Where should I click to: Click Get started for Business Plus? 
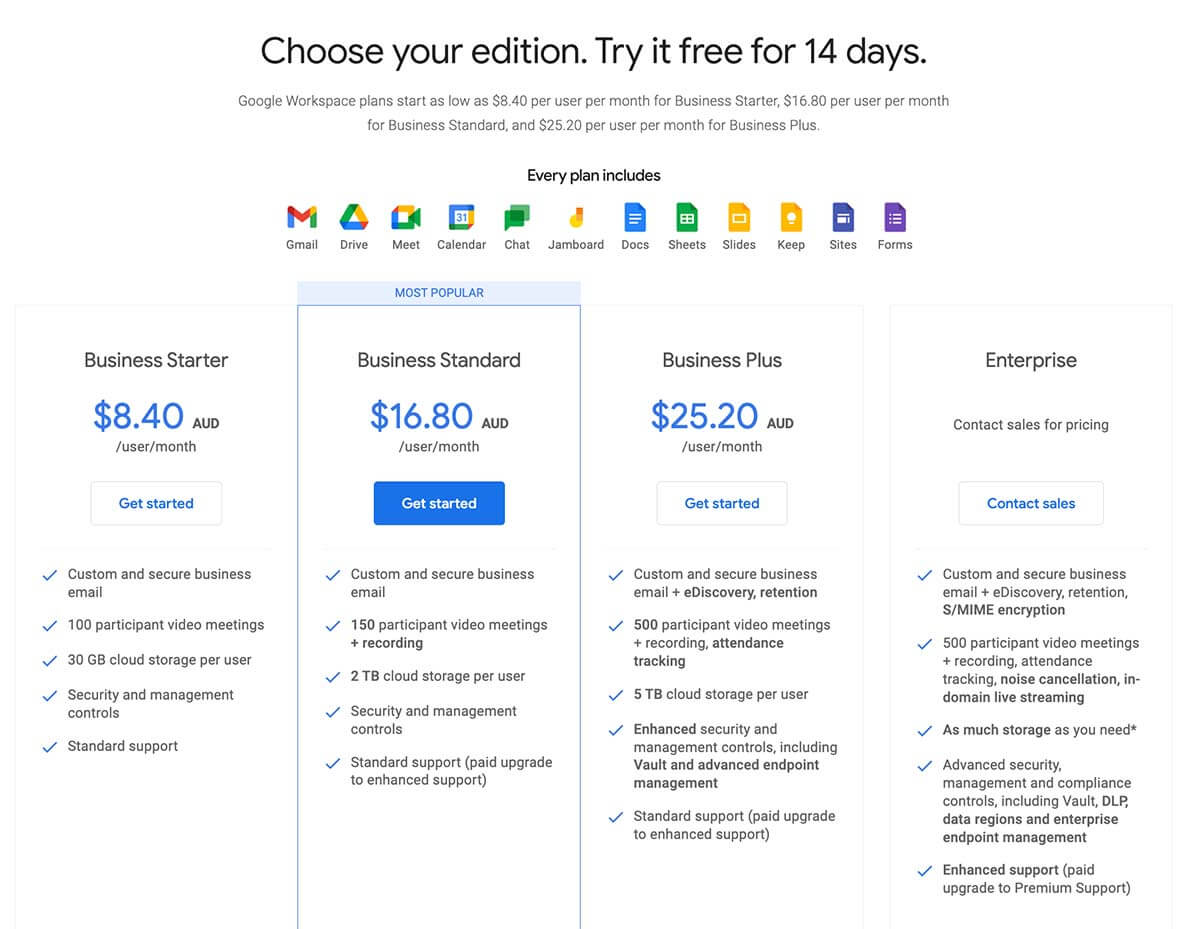point(722,503)
